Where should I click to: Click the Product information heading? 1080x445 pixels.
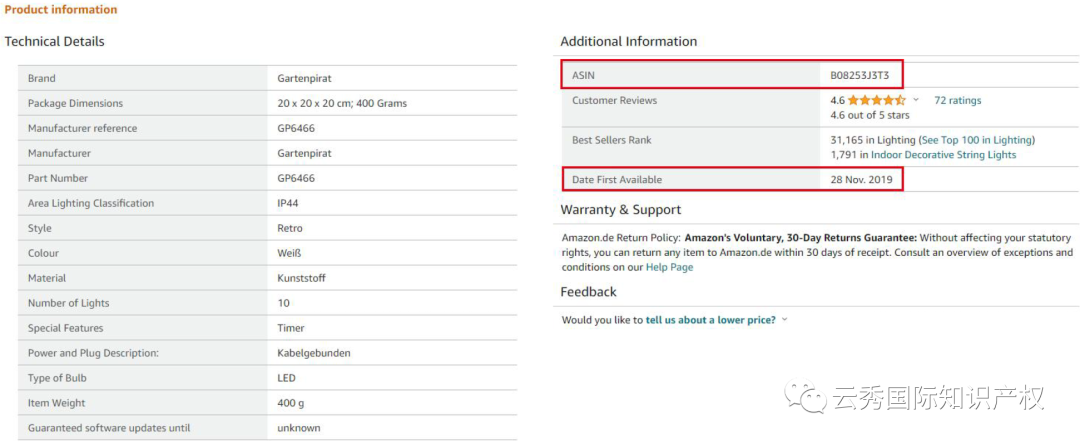coord(61,10)
